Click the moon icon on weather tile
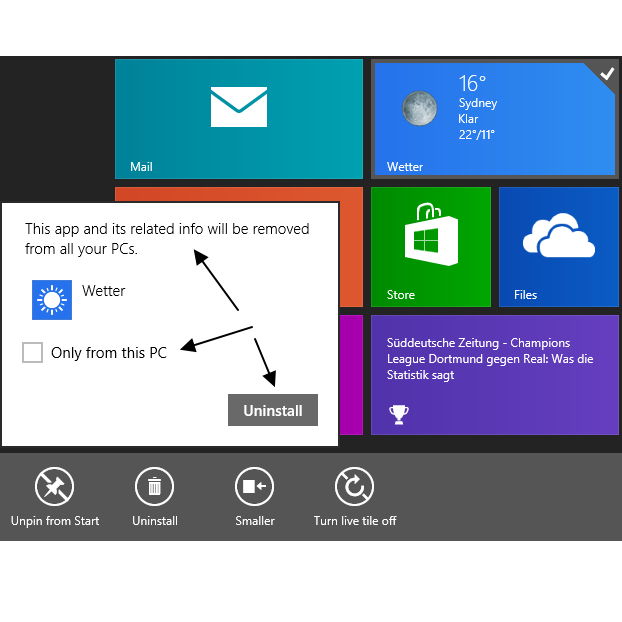Viewport: 622px width, 622px height. coord(419,108)
